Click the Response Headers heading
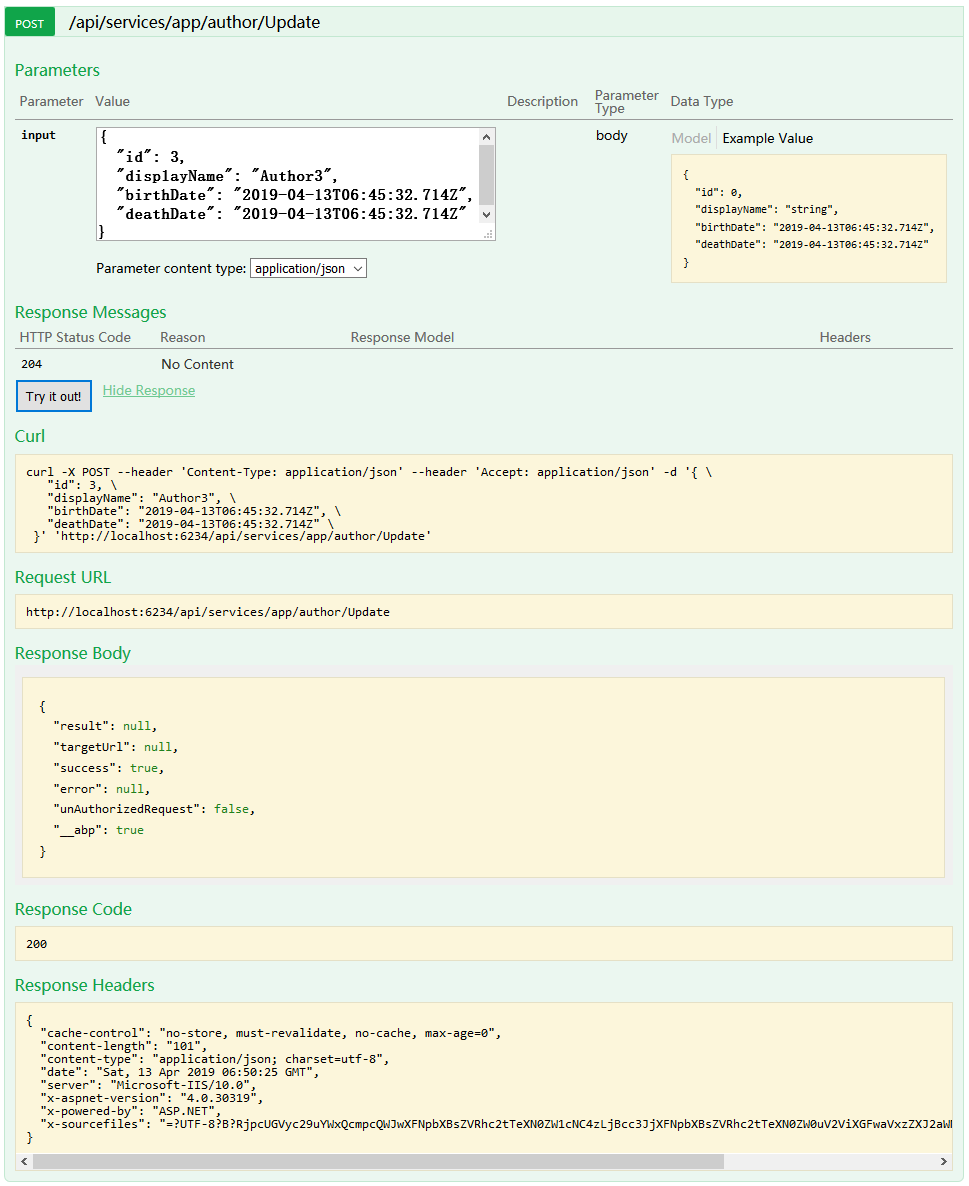The width and height of the screenshot is (969, 1186). 85,985
